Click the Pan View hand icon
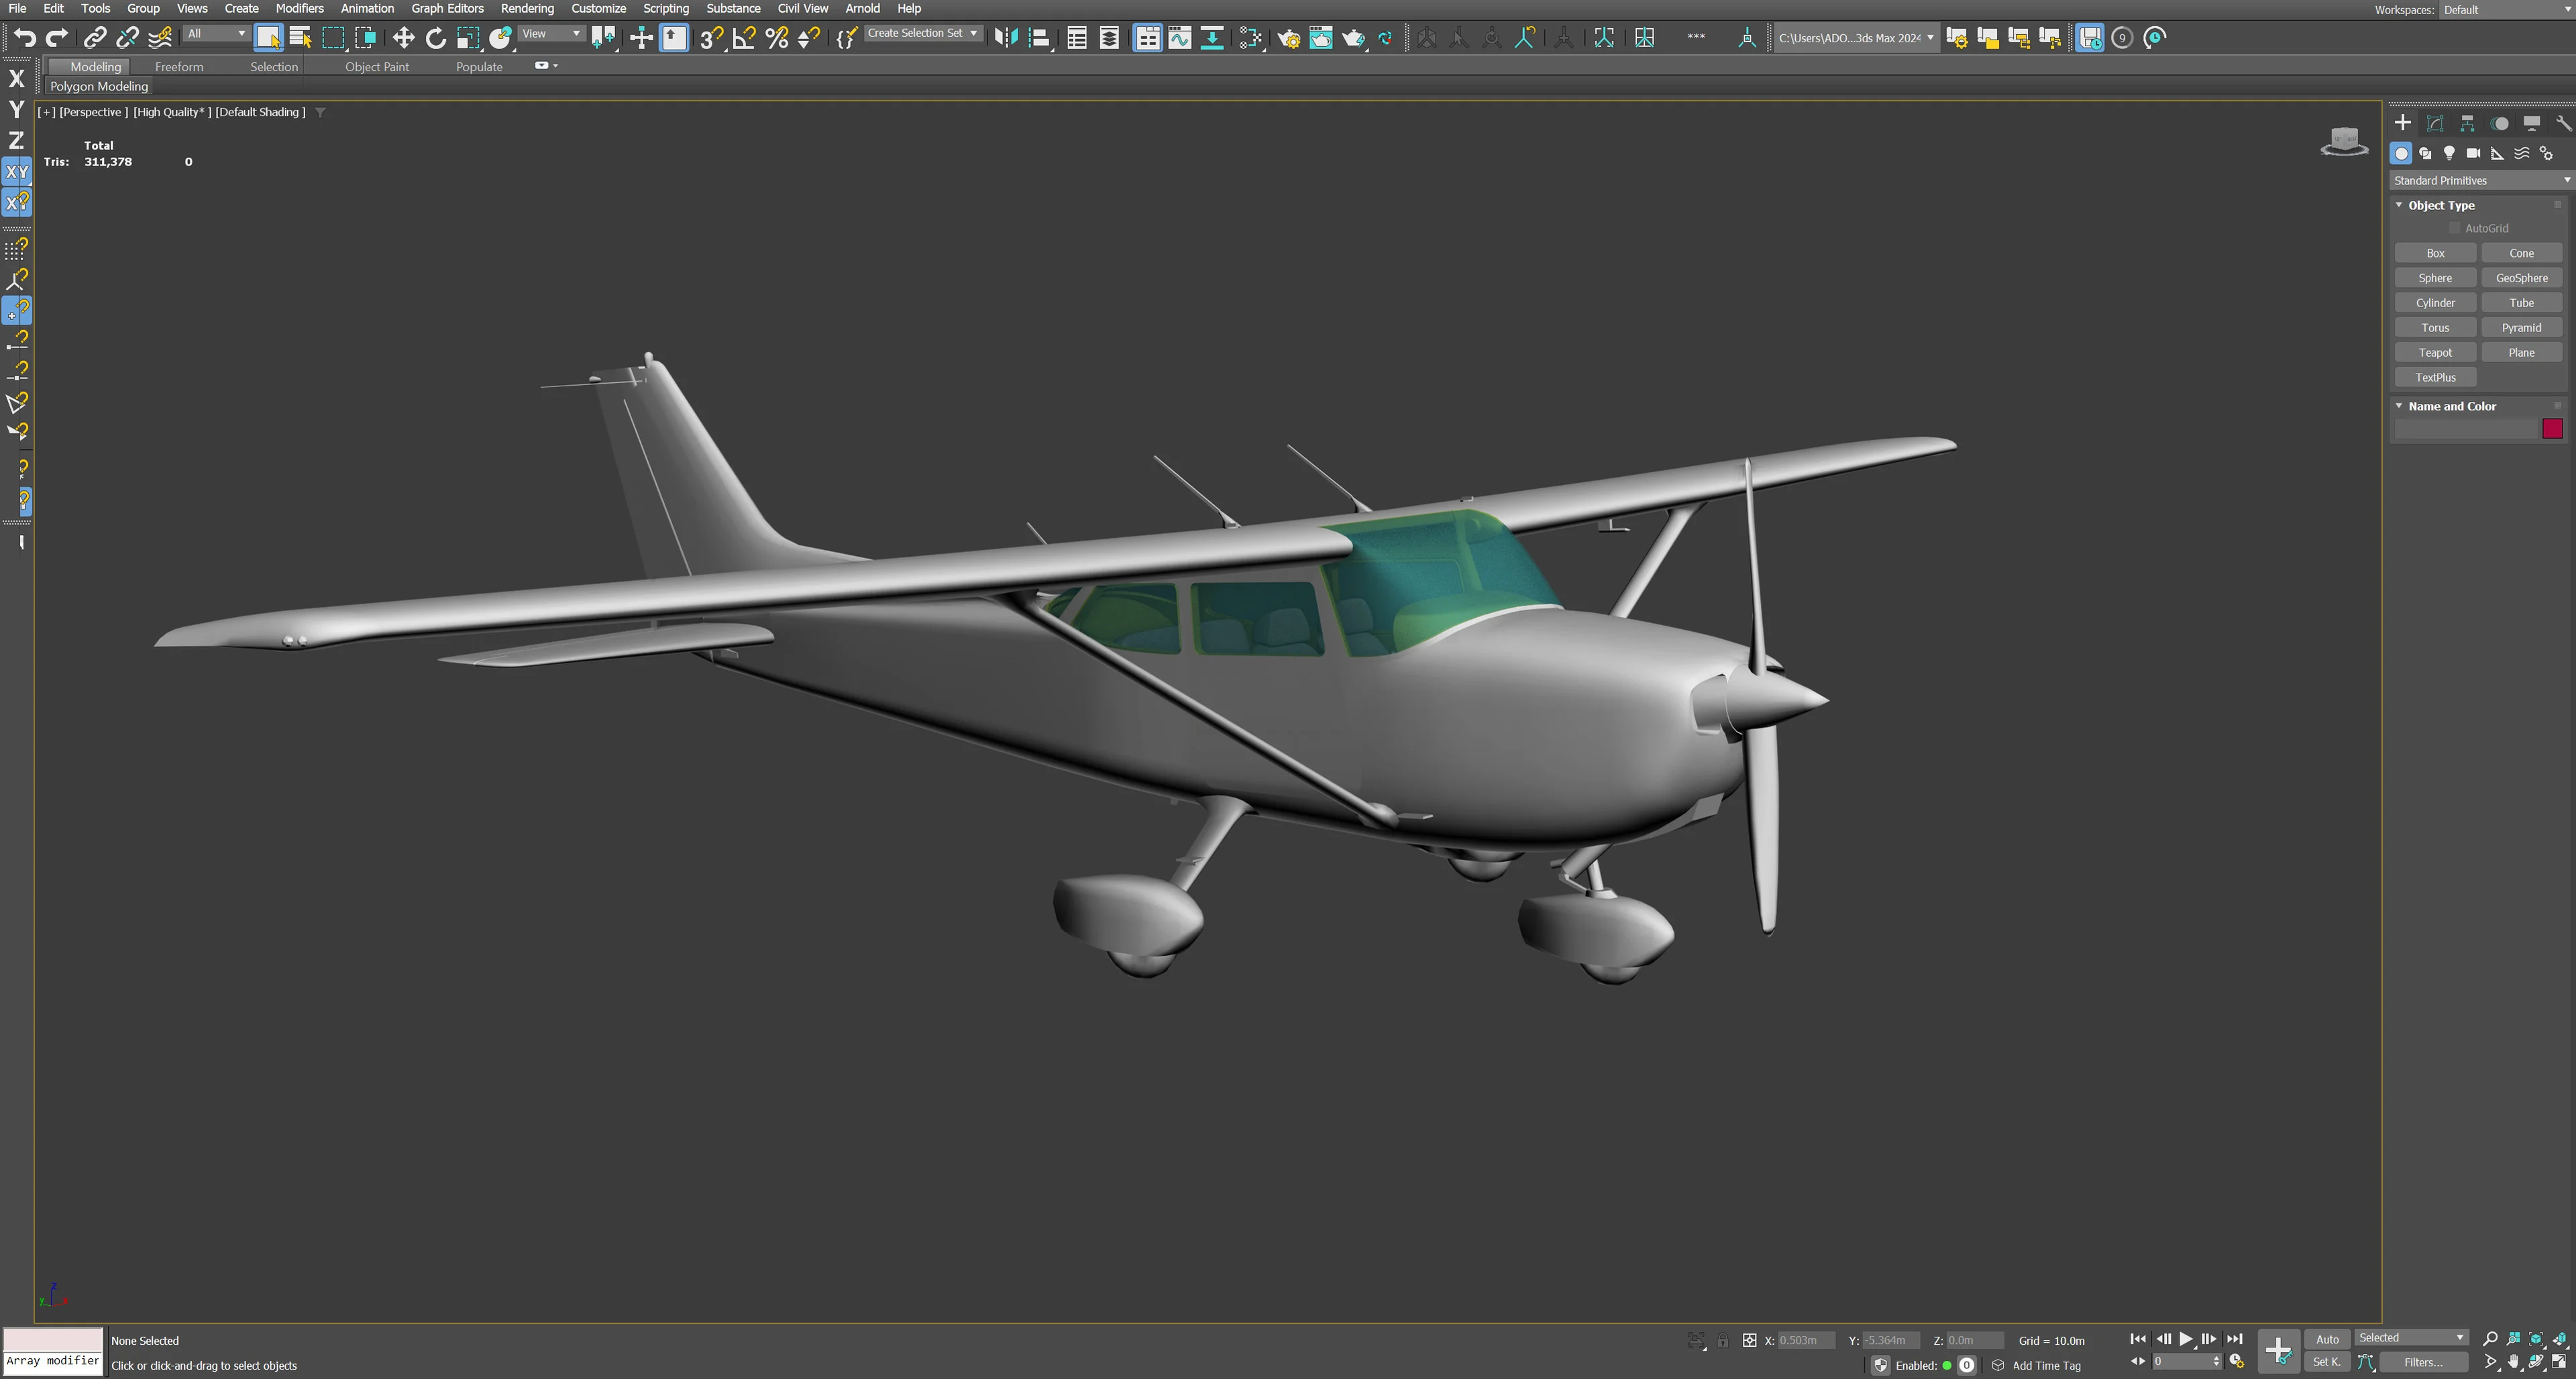 coord(2513,1362)
